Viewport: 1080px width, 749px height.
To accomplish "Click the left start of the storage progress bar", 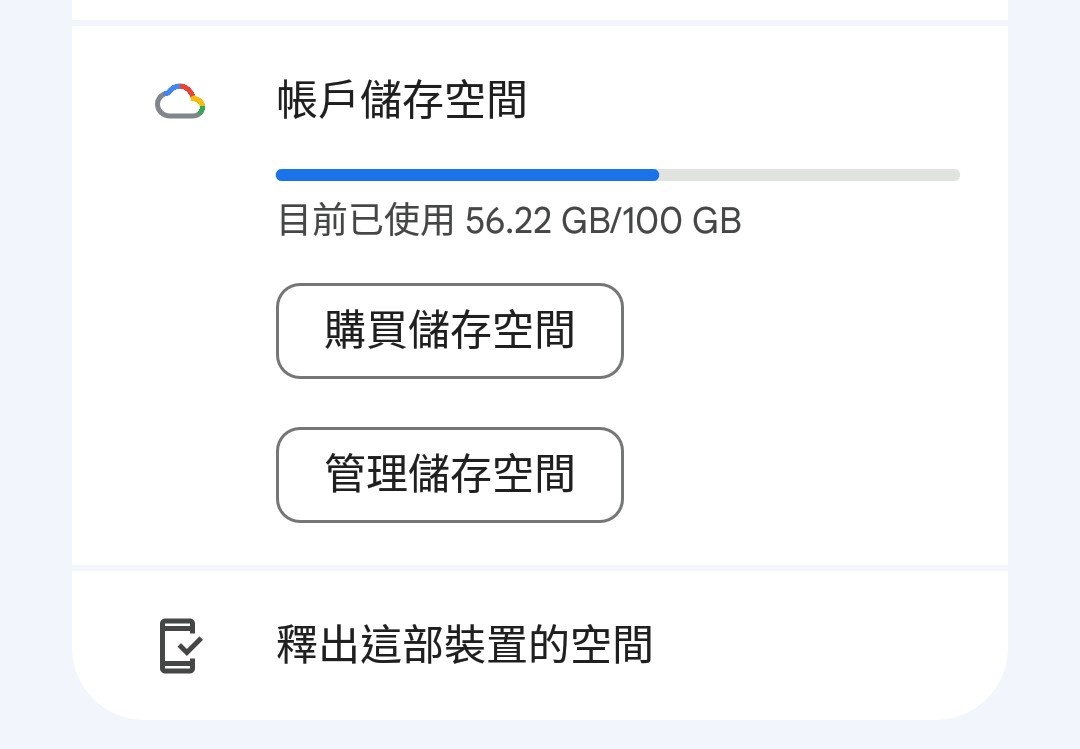I will (284, 175).
